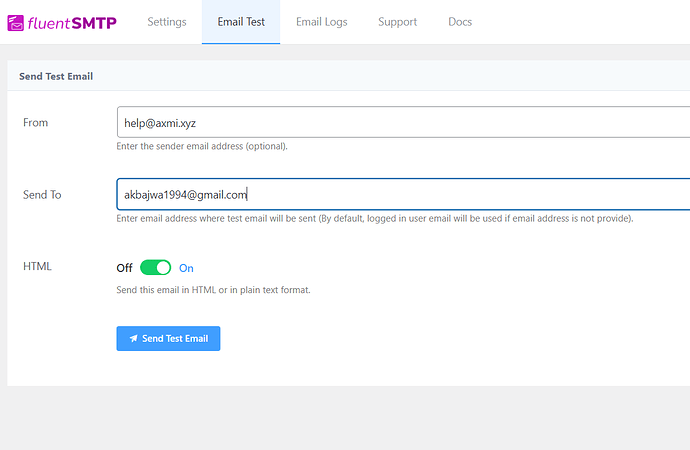This screenshot has width=690, height=450.
Task: Click the From field label
Action: [x=35, y=122]
